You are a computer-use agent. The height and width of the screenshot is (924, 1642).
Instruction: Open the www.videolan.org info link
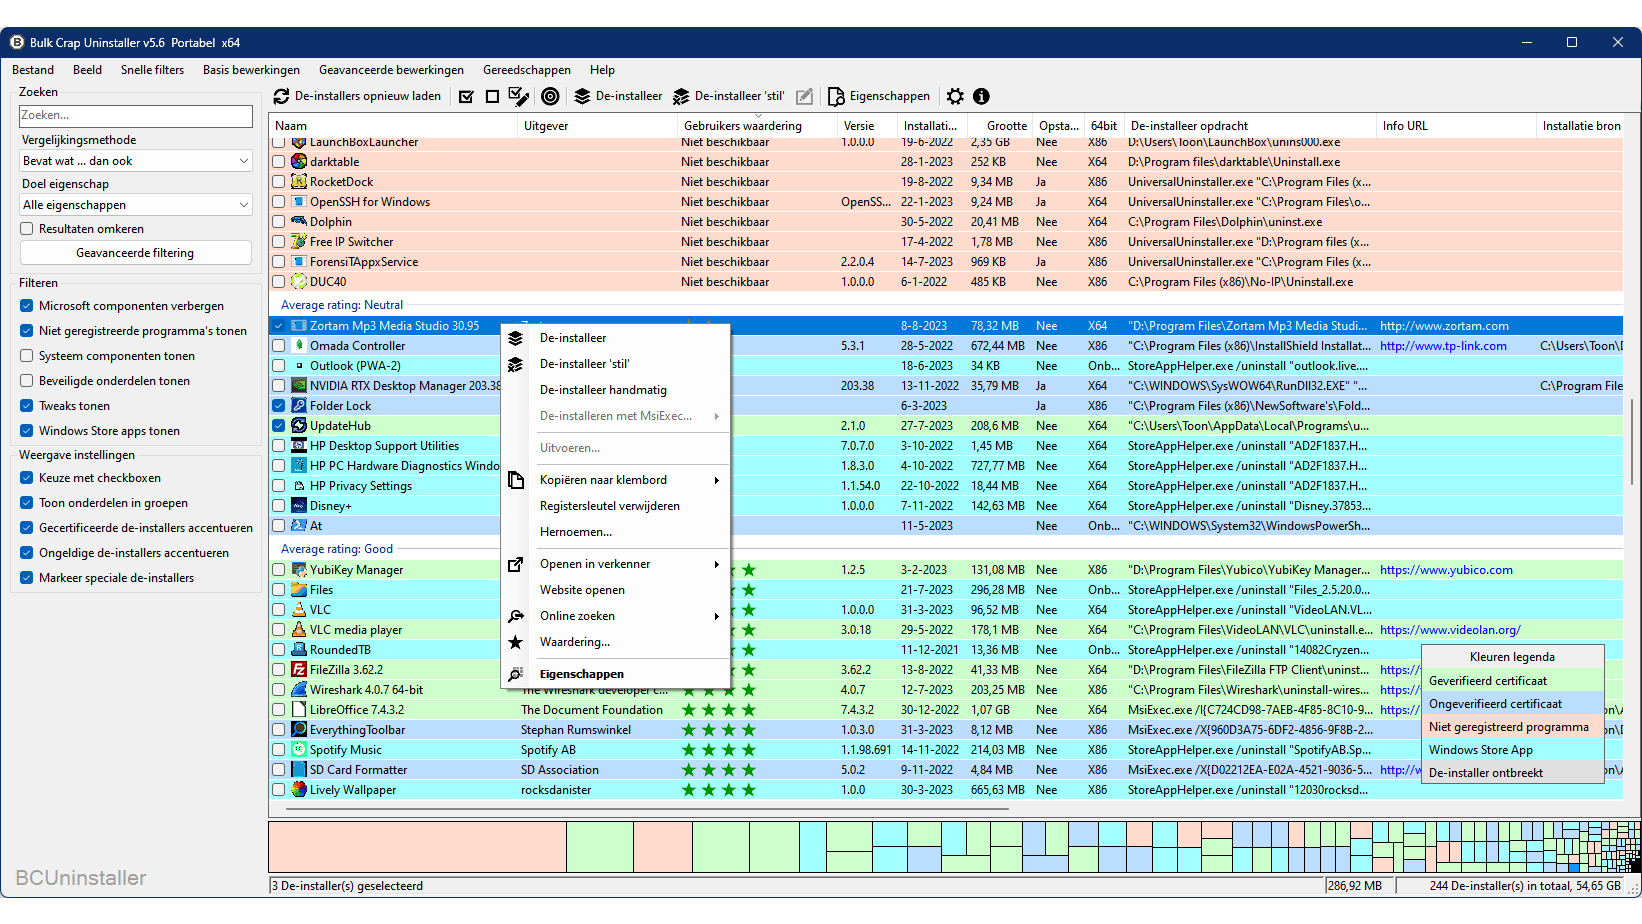click(1450, 630)
